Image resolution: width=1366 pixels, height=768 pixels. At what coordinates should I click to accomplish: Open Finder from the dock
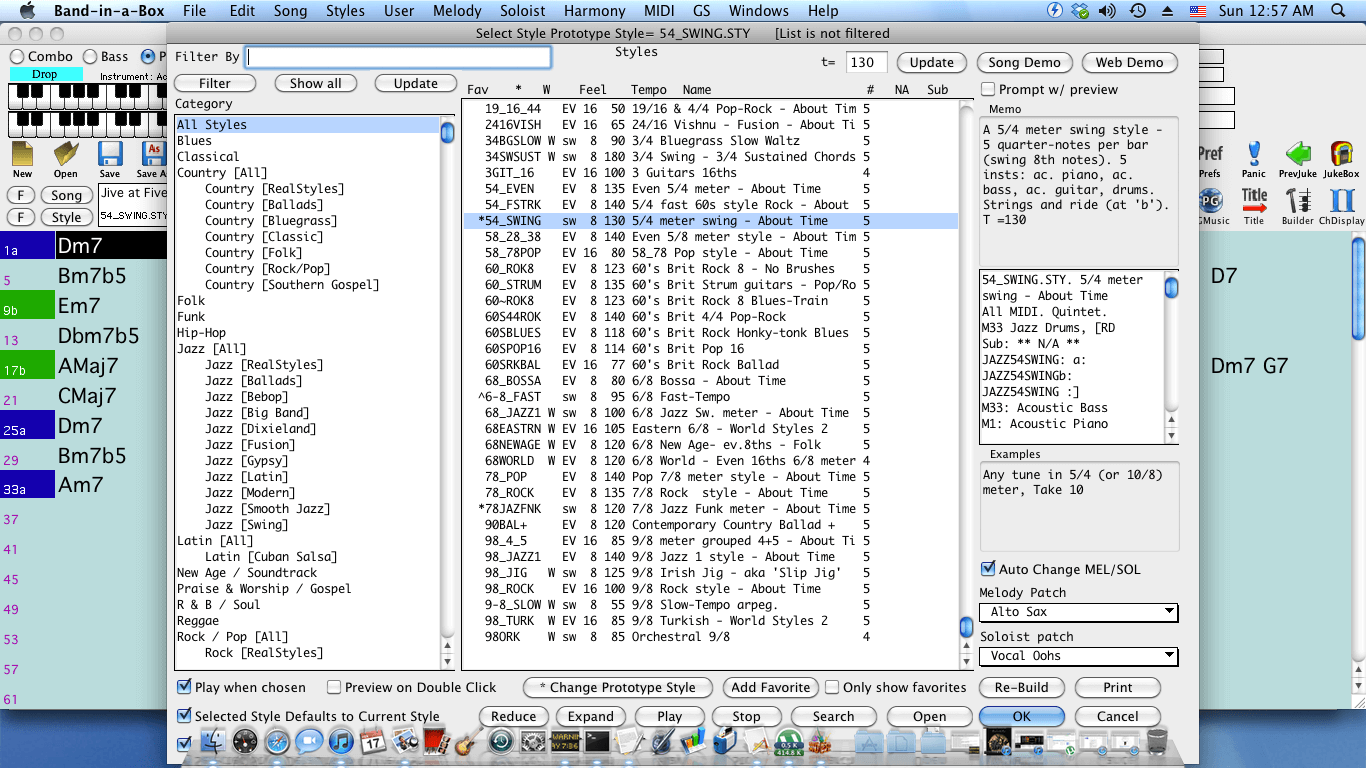[x=213, y=741]
